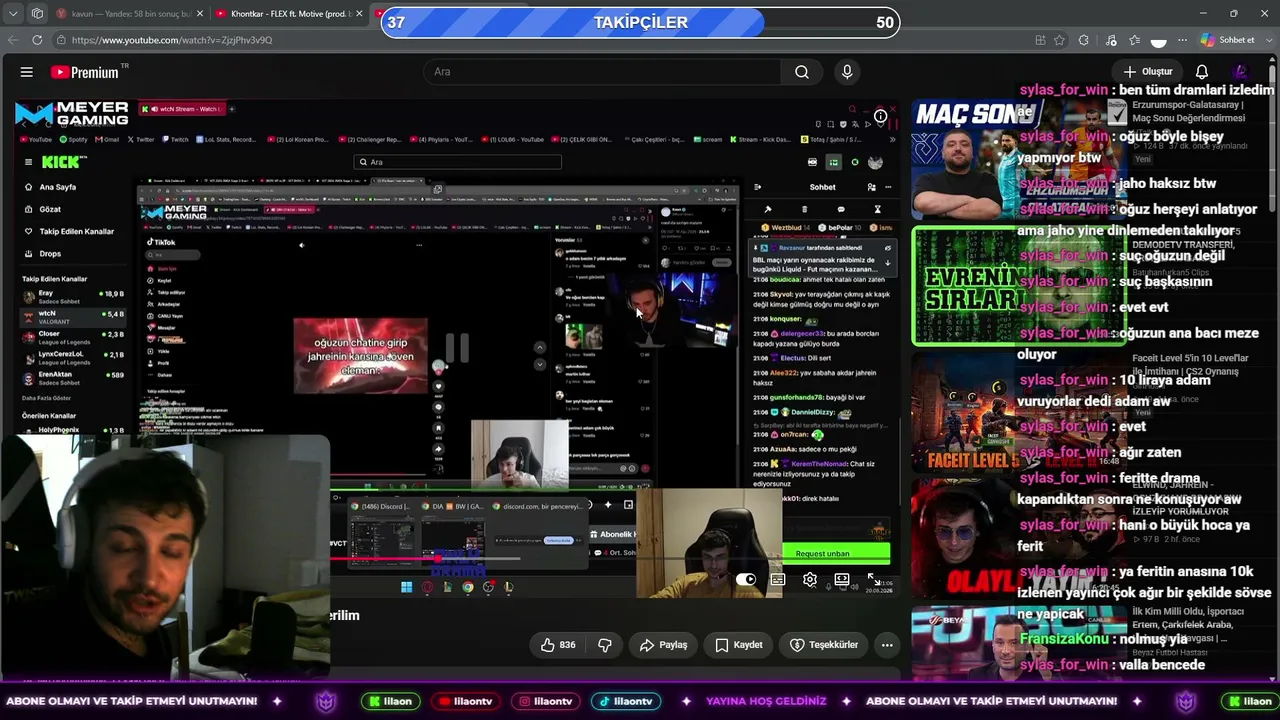Screen dimensions: 1280x720
Task: Open the LynxCerezLoL channel in Kick list
Action: point(74,357)
